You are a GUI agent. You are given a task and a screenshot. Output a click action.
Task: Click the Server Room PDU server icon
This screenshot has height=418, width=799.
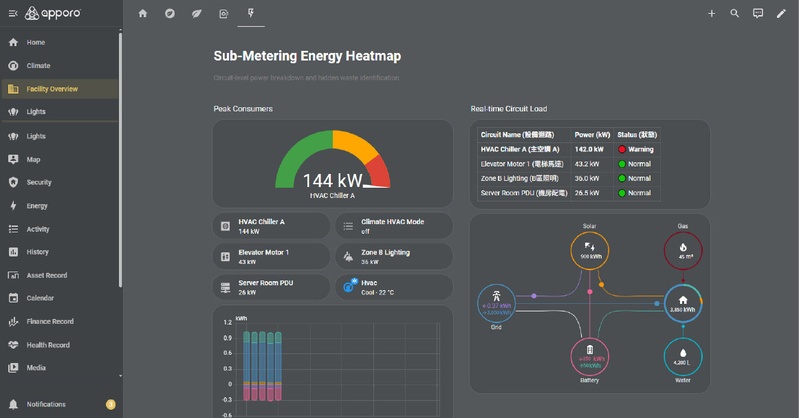coord(225,288)
